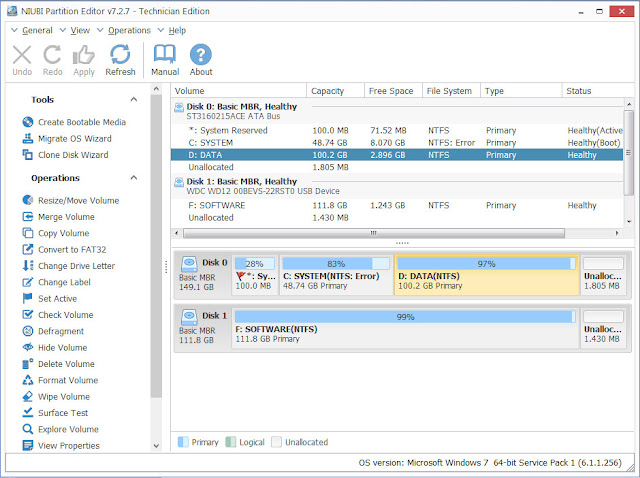Image resolution: width=640 pixels, height=478 pixels.
Task: Select System Reserved volume row
Action: tap(397, 130)
